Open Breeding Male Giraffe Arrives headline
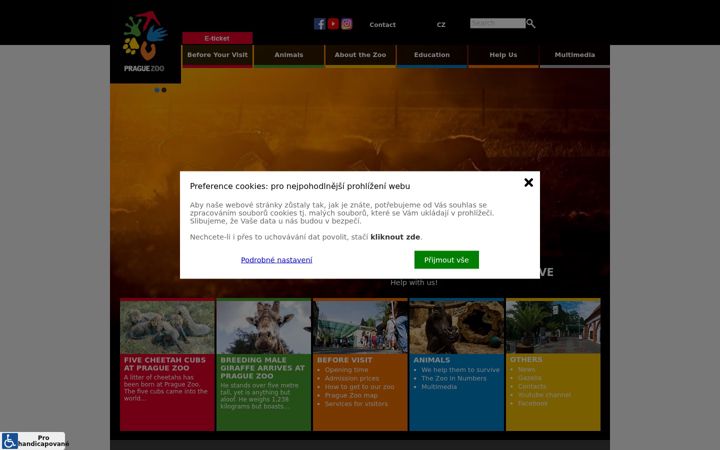Viewport: 720px width, 450px height. click(262, 368)
